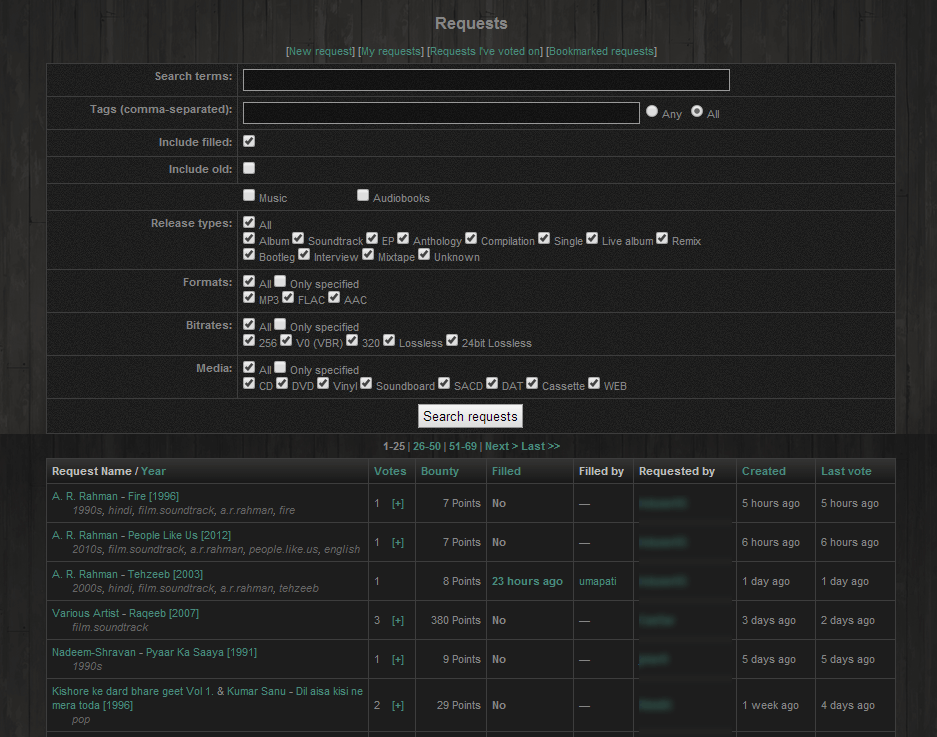Open Bookmarked requests link
The height and width of the screenshot is (737, 937).
pos(601,51)
